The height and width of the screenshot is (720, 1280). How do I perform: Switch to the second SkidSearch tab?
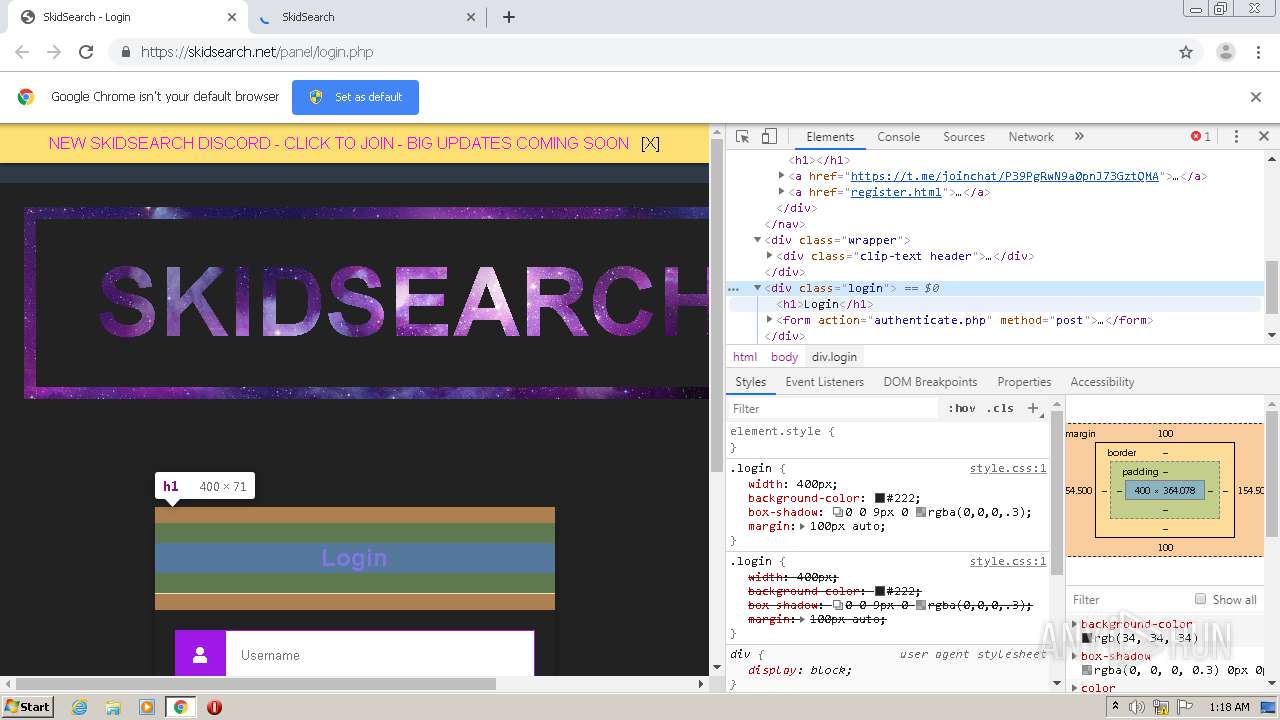coord(366,17)
